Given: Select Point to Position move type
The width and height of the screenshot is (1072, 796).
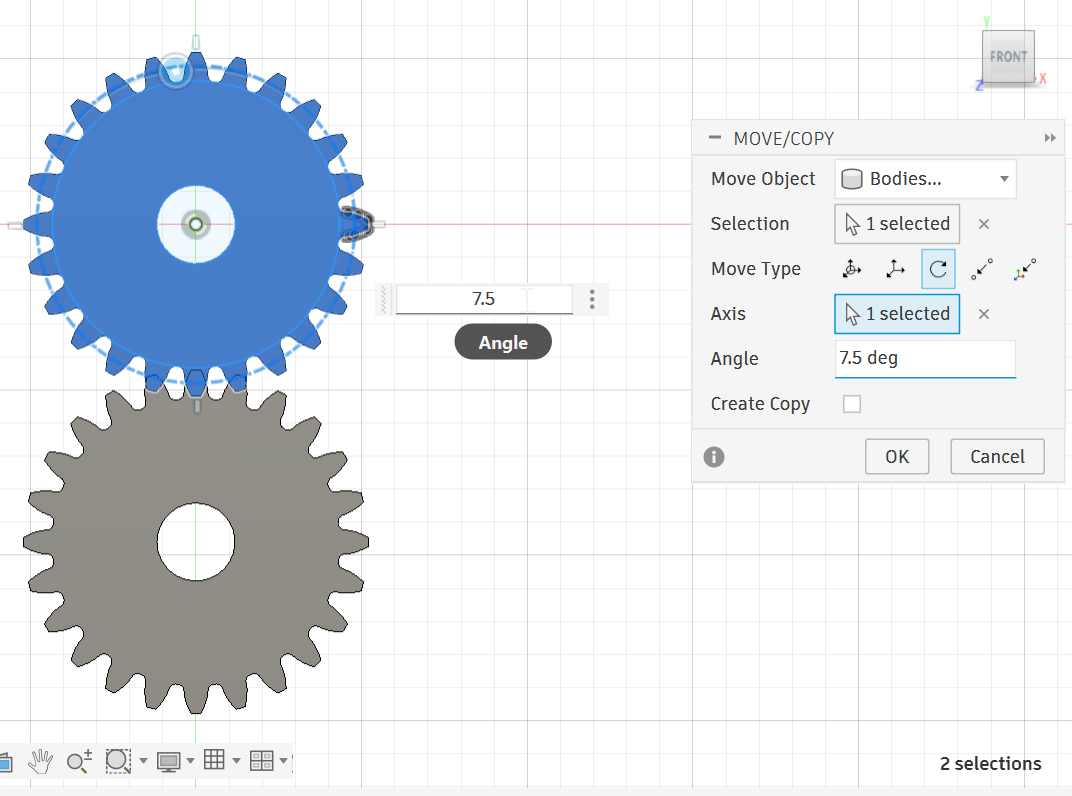Looking at the screenshot, I should (1025, 269).
